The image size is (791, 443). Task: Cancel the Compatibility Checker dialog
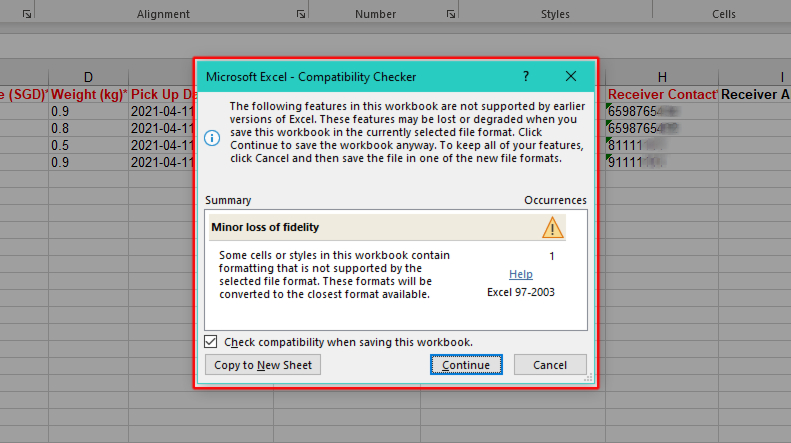click(x=550, y=365)
